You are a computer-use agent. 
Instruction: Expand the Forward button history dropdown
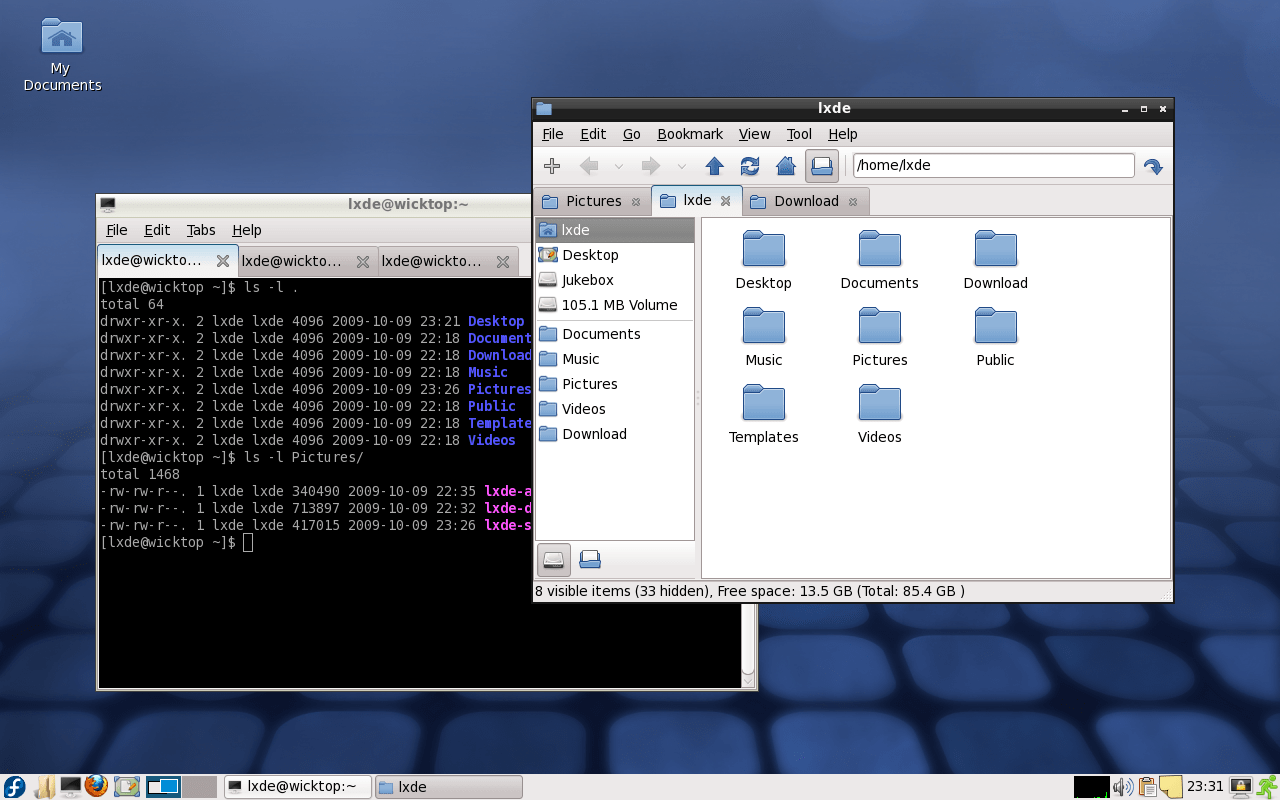tap(682, 166)
